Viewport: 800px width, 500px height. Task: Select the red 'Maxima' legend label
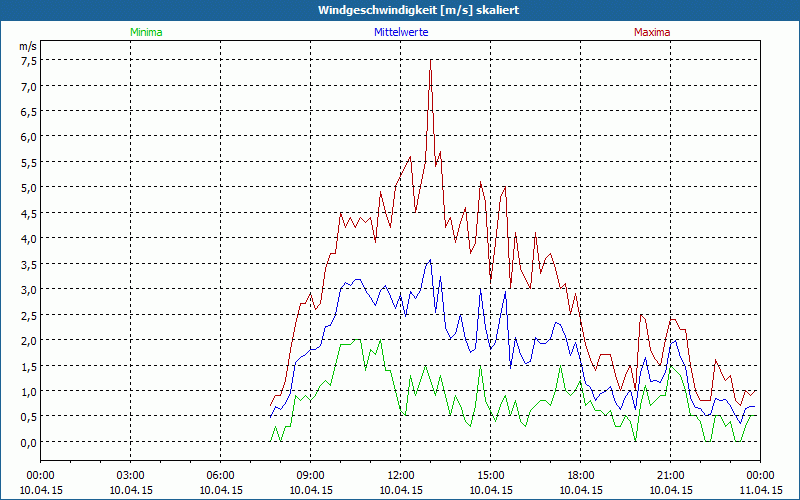point(652,32)
